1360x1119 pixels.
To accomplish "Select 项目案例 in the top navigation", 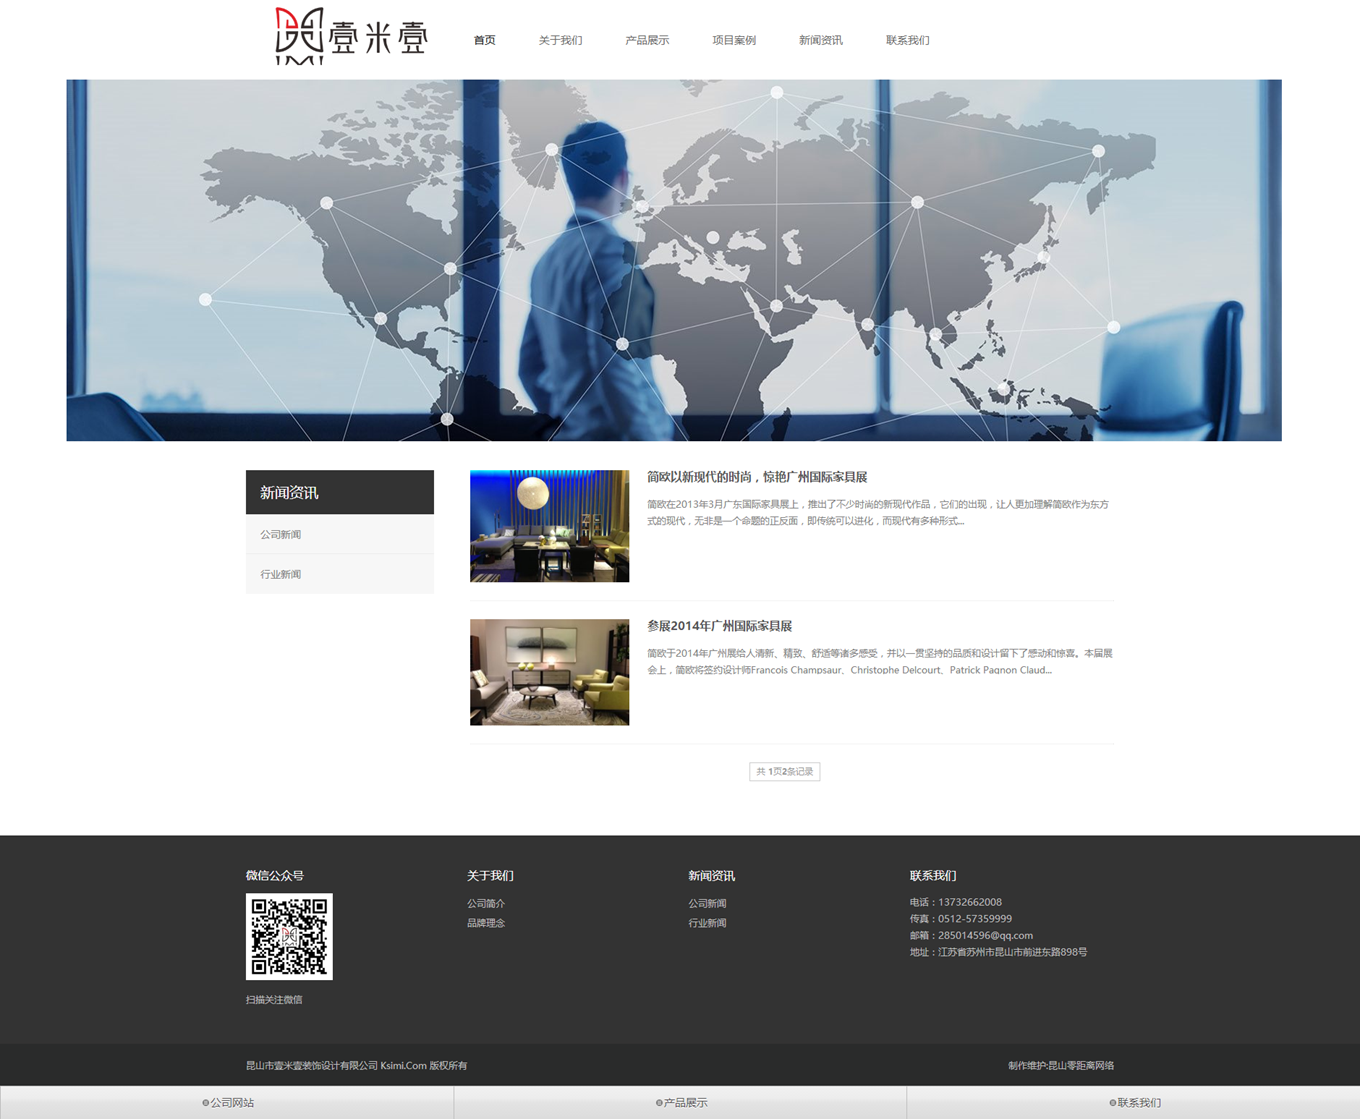I will pos(734,41).
